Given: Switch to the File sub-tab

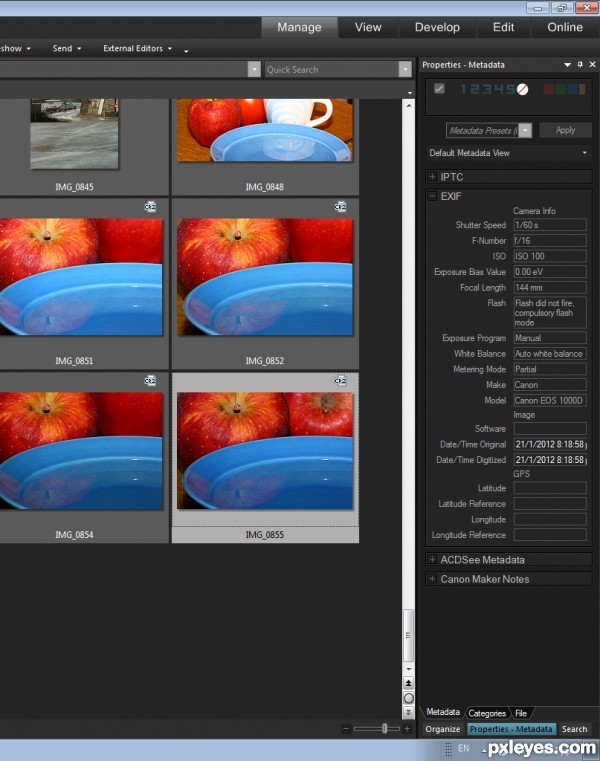Looking at the screenshot, I should point(521,713).
